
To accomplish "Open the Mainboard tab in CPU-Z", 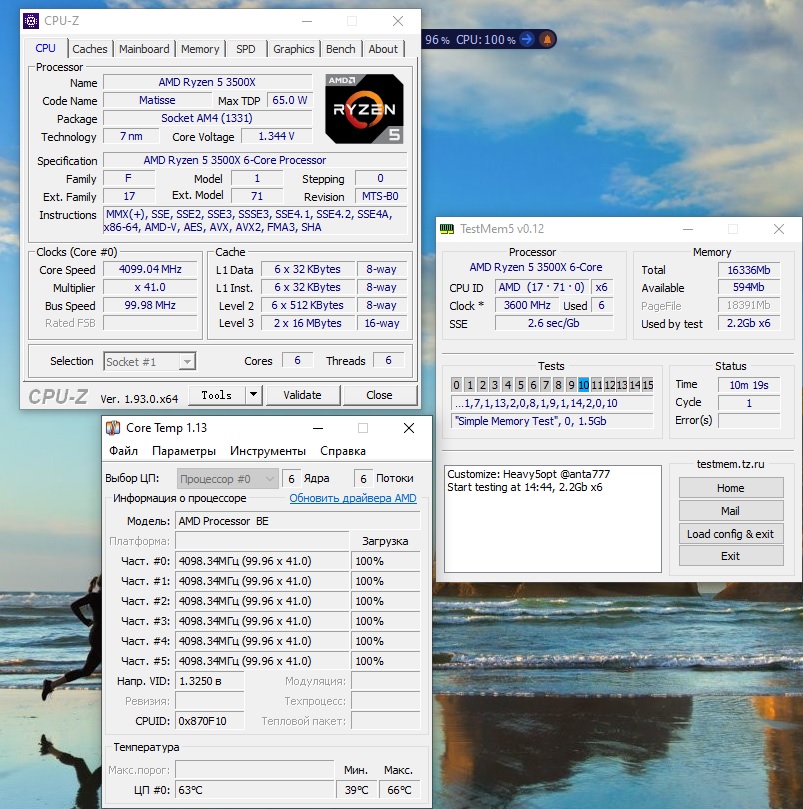I will [x=144, y=49].
